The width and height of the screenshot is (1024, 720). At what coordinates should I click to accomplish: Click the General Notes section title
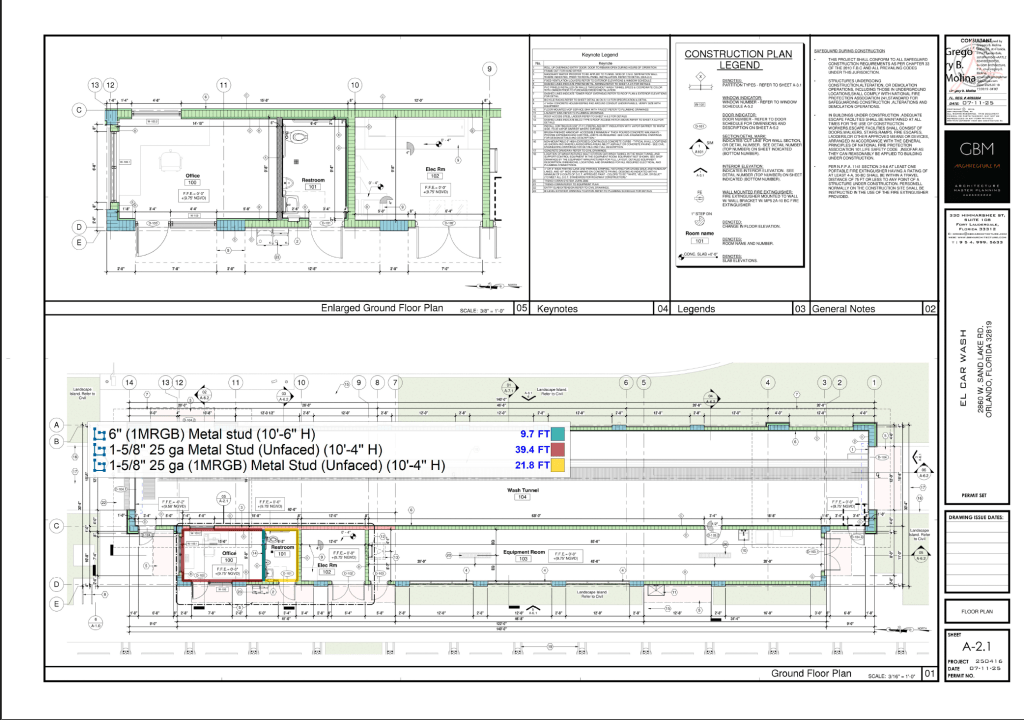click(844, 310)
